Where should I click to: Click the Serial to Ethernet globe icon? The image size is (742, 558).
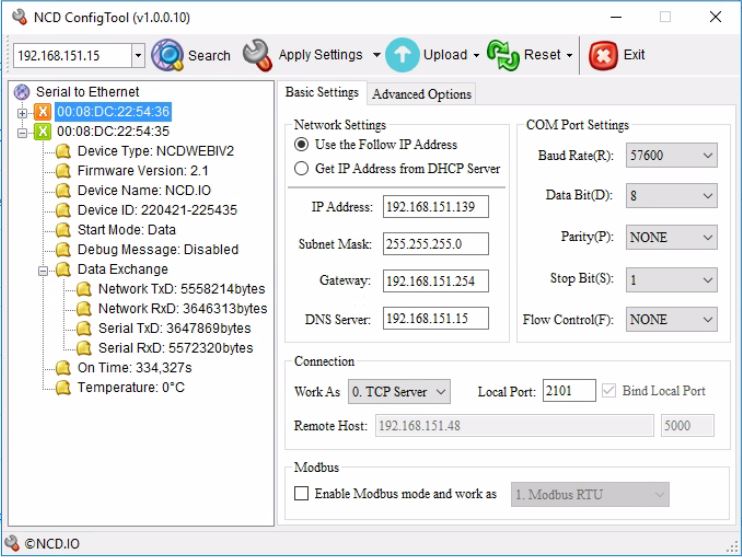pyautogui.click(x=22, y=92)
